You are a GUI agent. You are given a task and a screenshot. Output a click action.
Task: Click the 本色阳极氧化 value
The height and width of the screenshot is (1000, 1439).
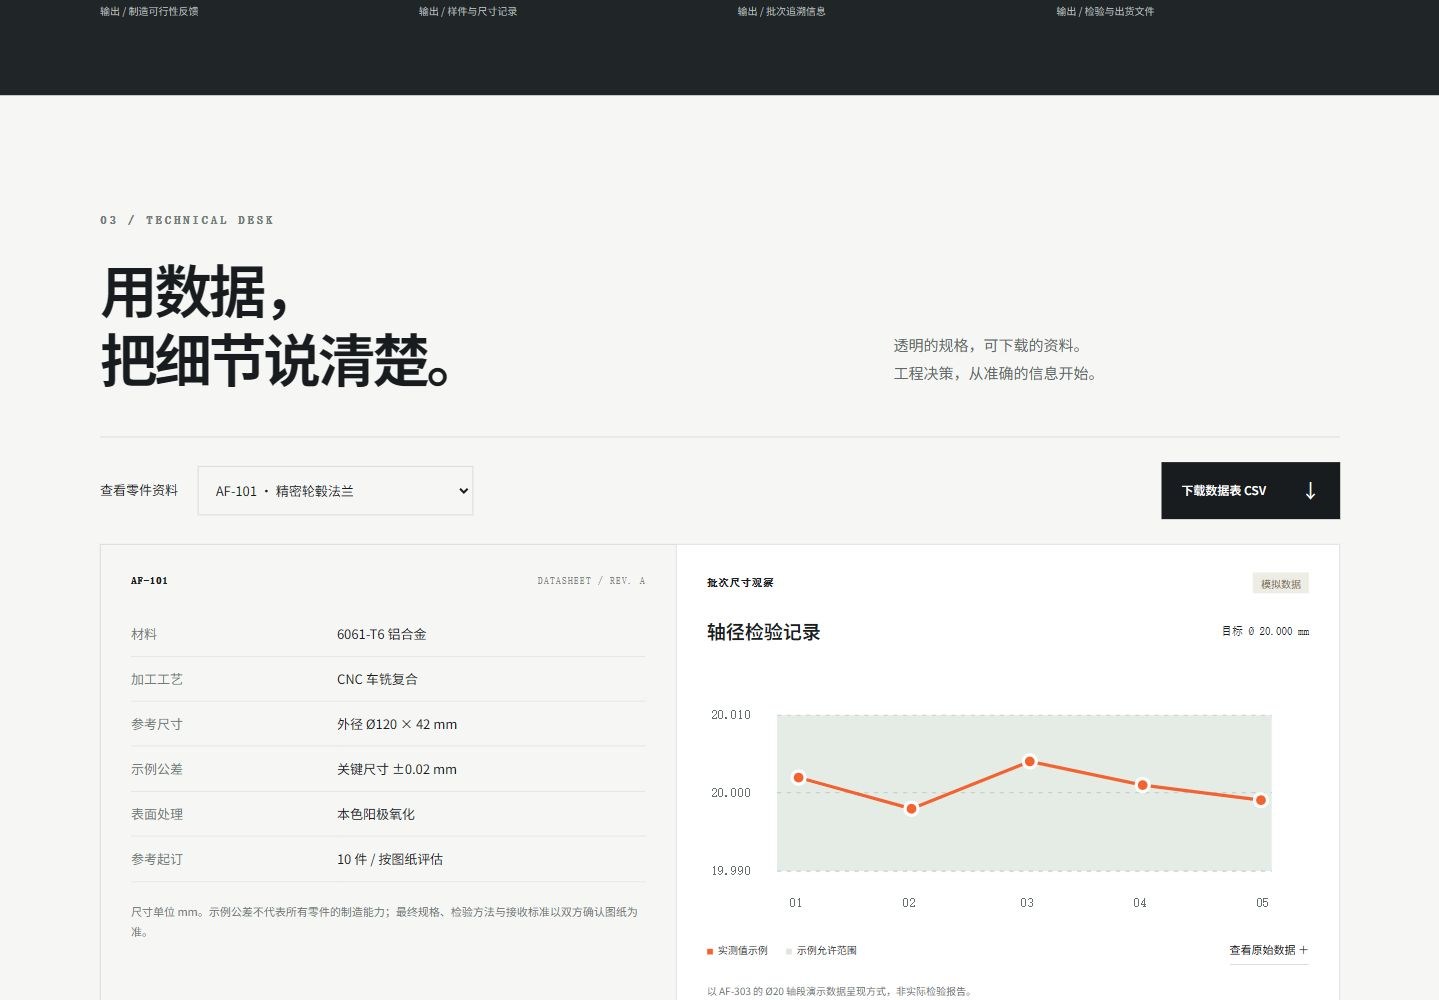coord(376,814)
